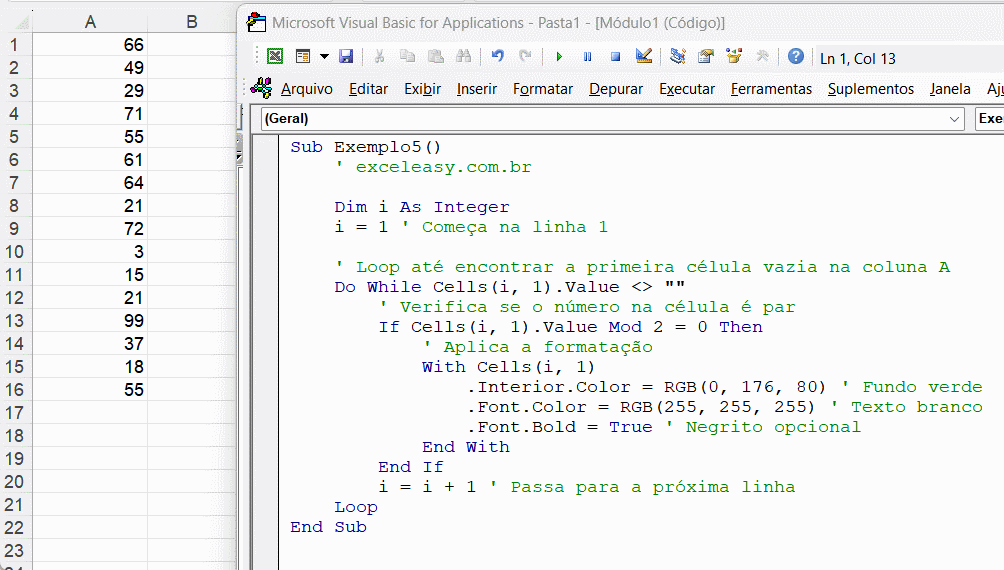Run the macro with the green play button

(559, 57)
